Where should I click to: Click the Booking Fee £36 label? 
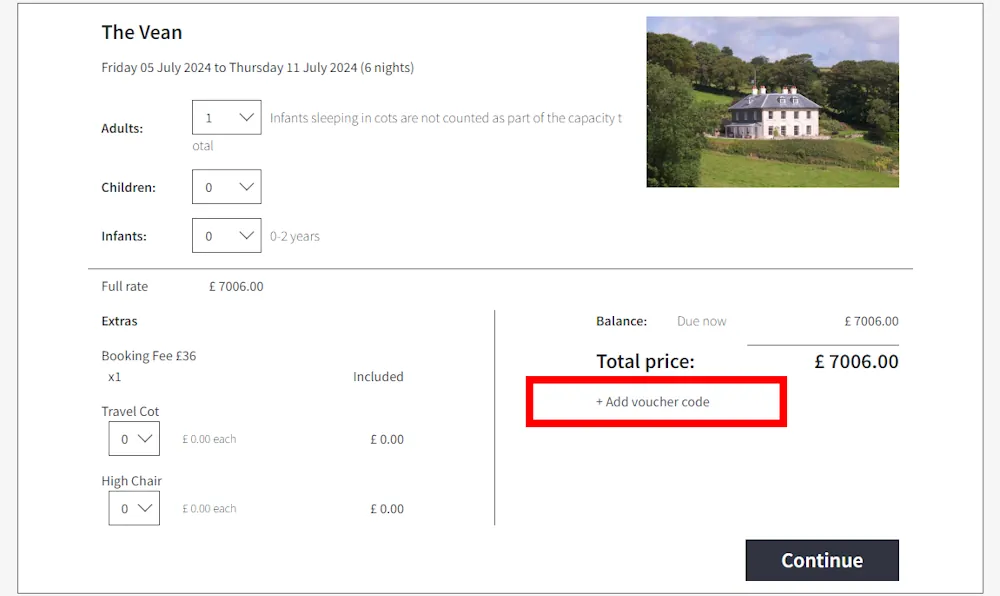point(148,356)
